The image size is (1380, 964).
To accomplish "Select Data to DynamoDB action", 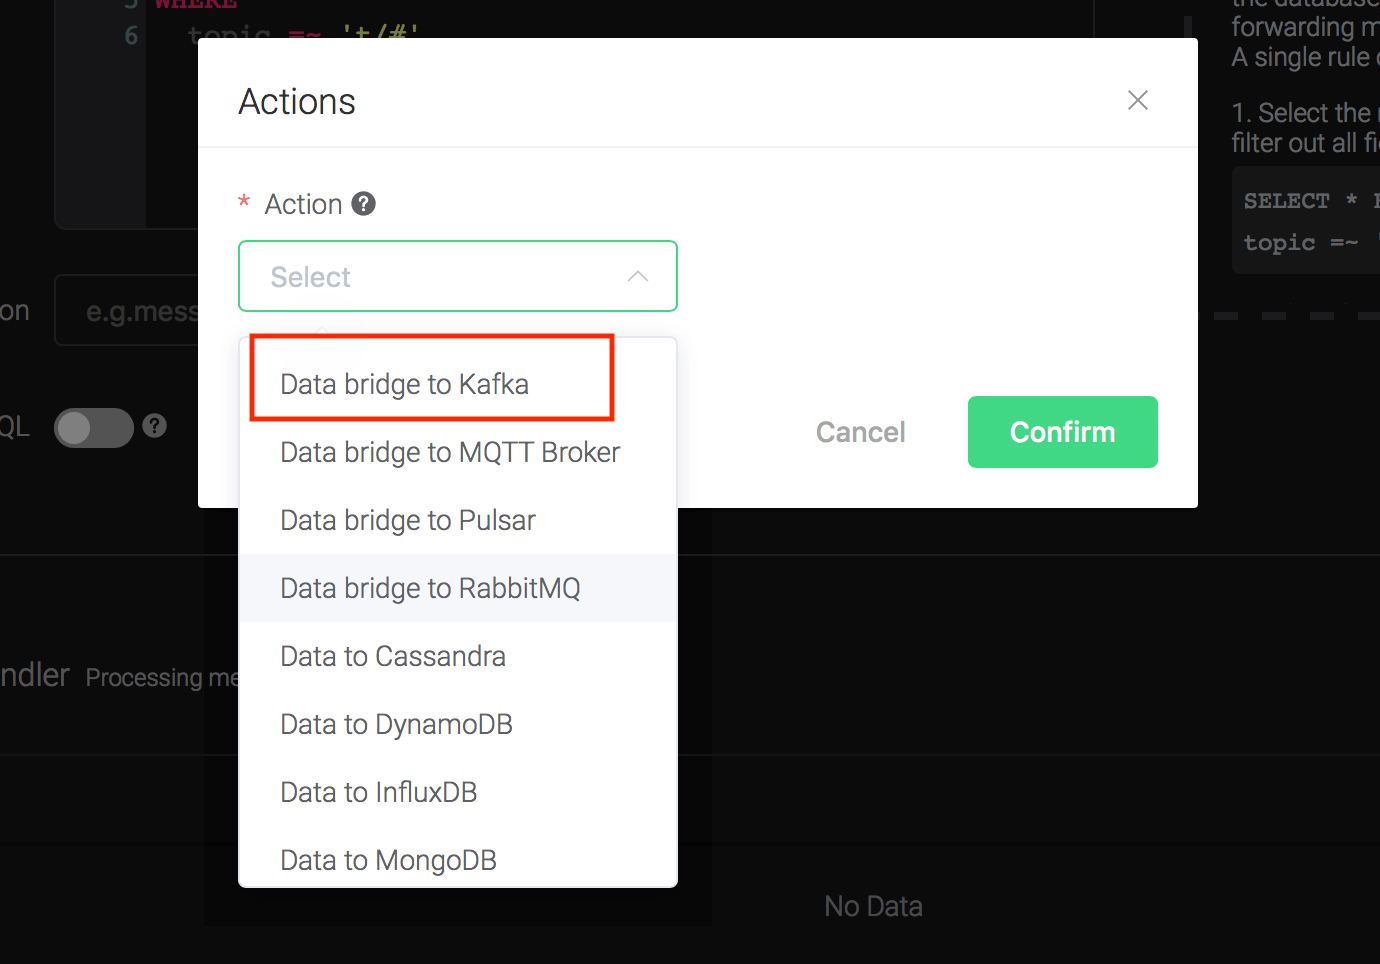I will [x=396, y=724].
